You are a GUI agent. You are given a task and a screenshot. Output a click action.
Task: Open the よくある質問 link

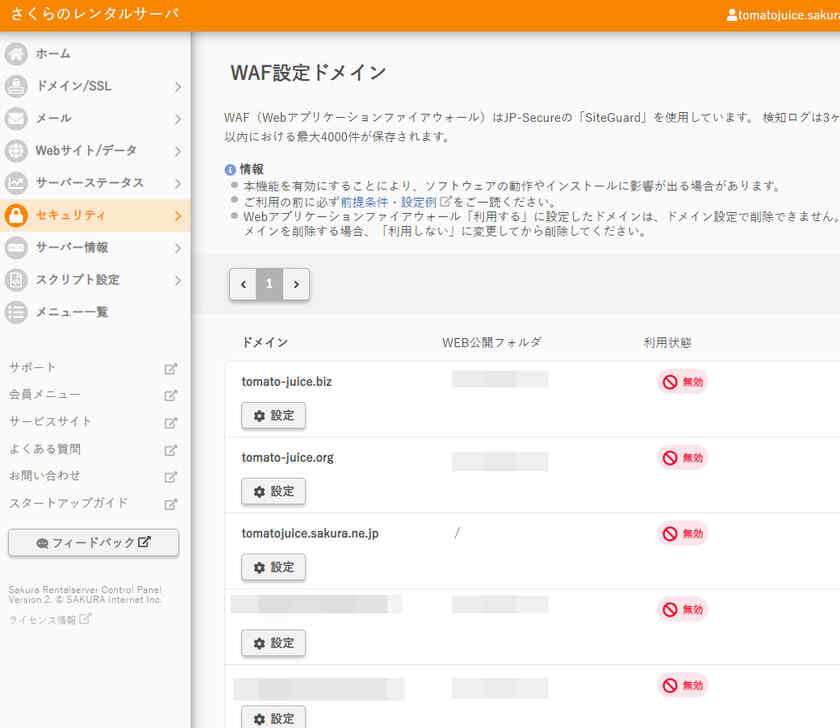click(44, 449)
